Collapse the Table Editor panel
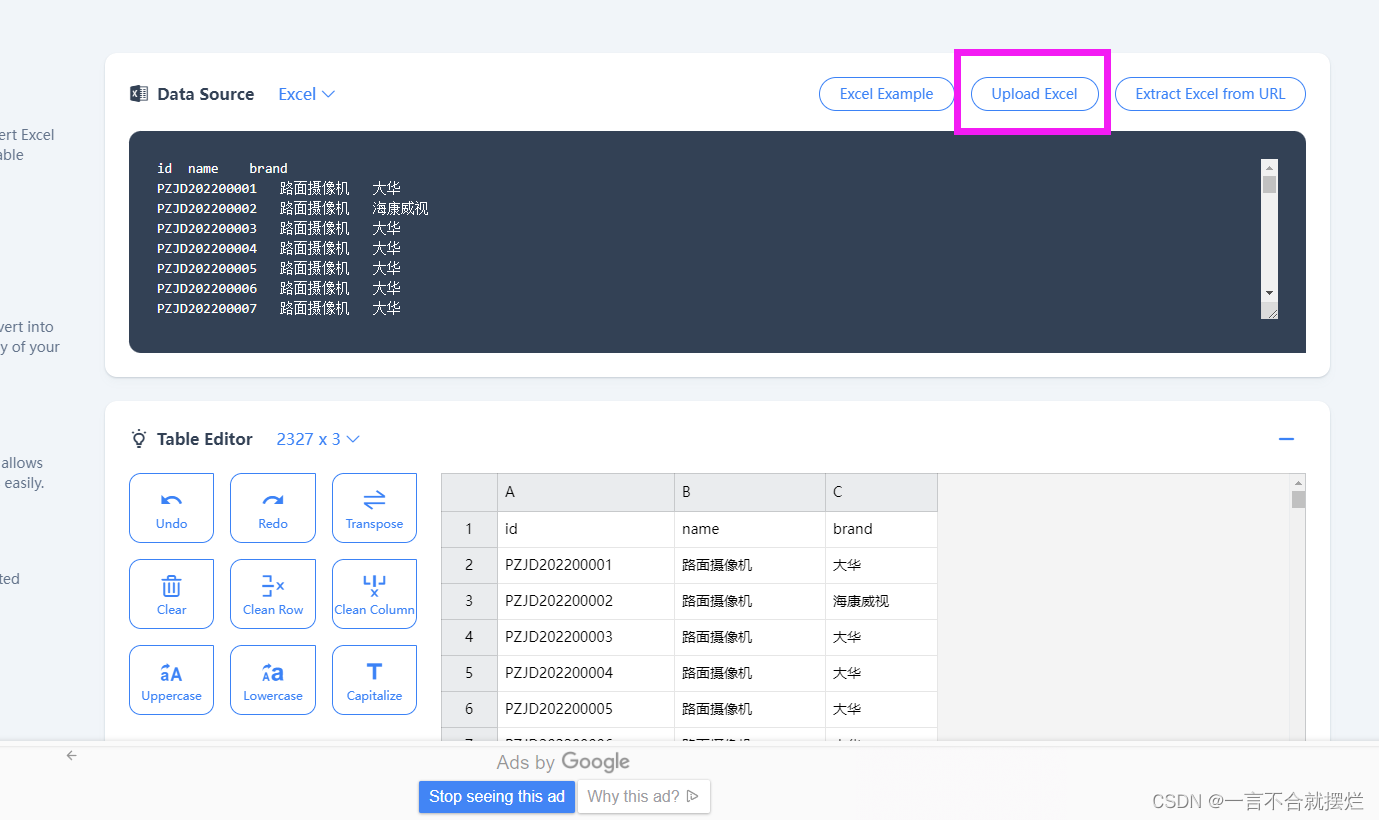Image resolution: width=1379 pixels, height=820 pixels. click(1286, 438)
